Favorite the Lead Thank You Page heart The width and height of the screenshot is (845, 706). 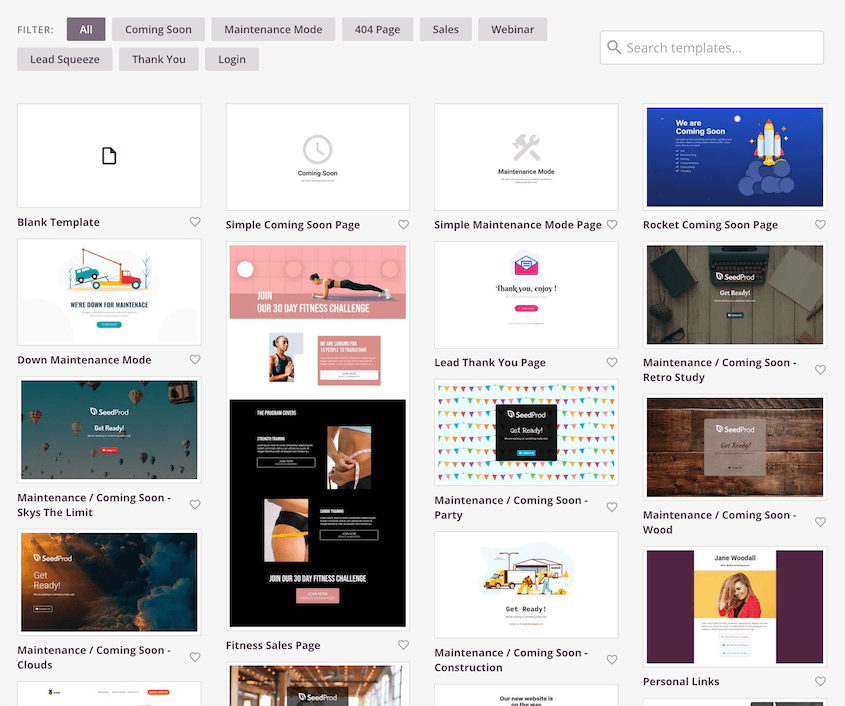click(612, 362)
